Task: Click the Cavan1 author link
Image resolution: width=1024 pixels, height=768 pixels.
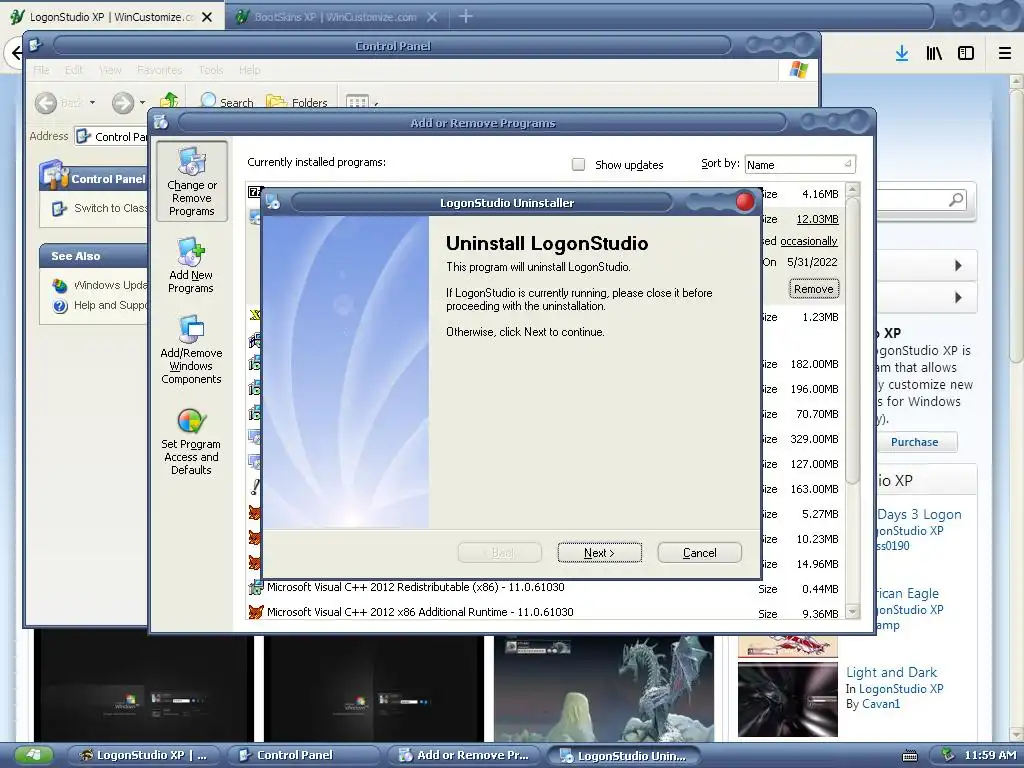Action: pyautogui.click(x=881, y=704)
